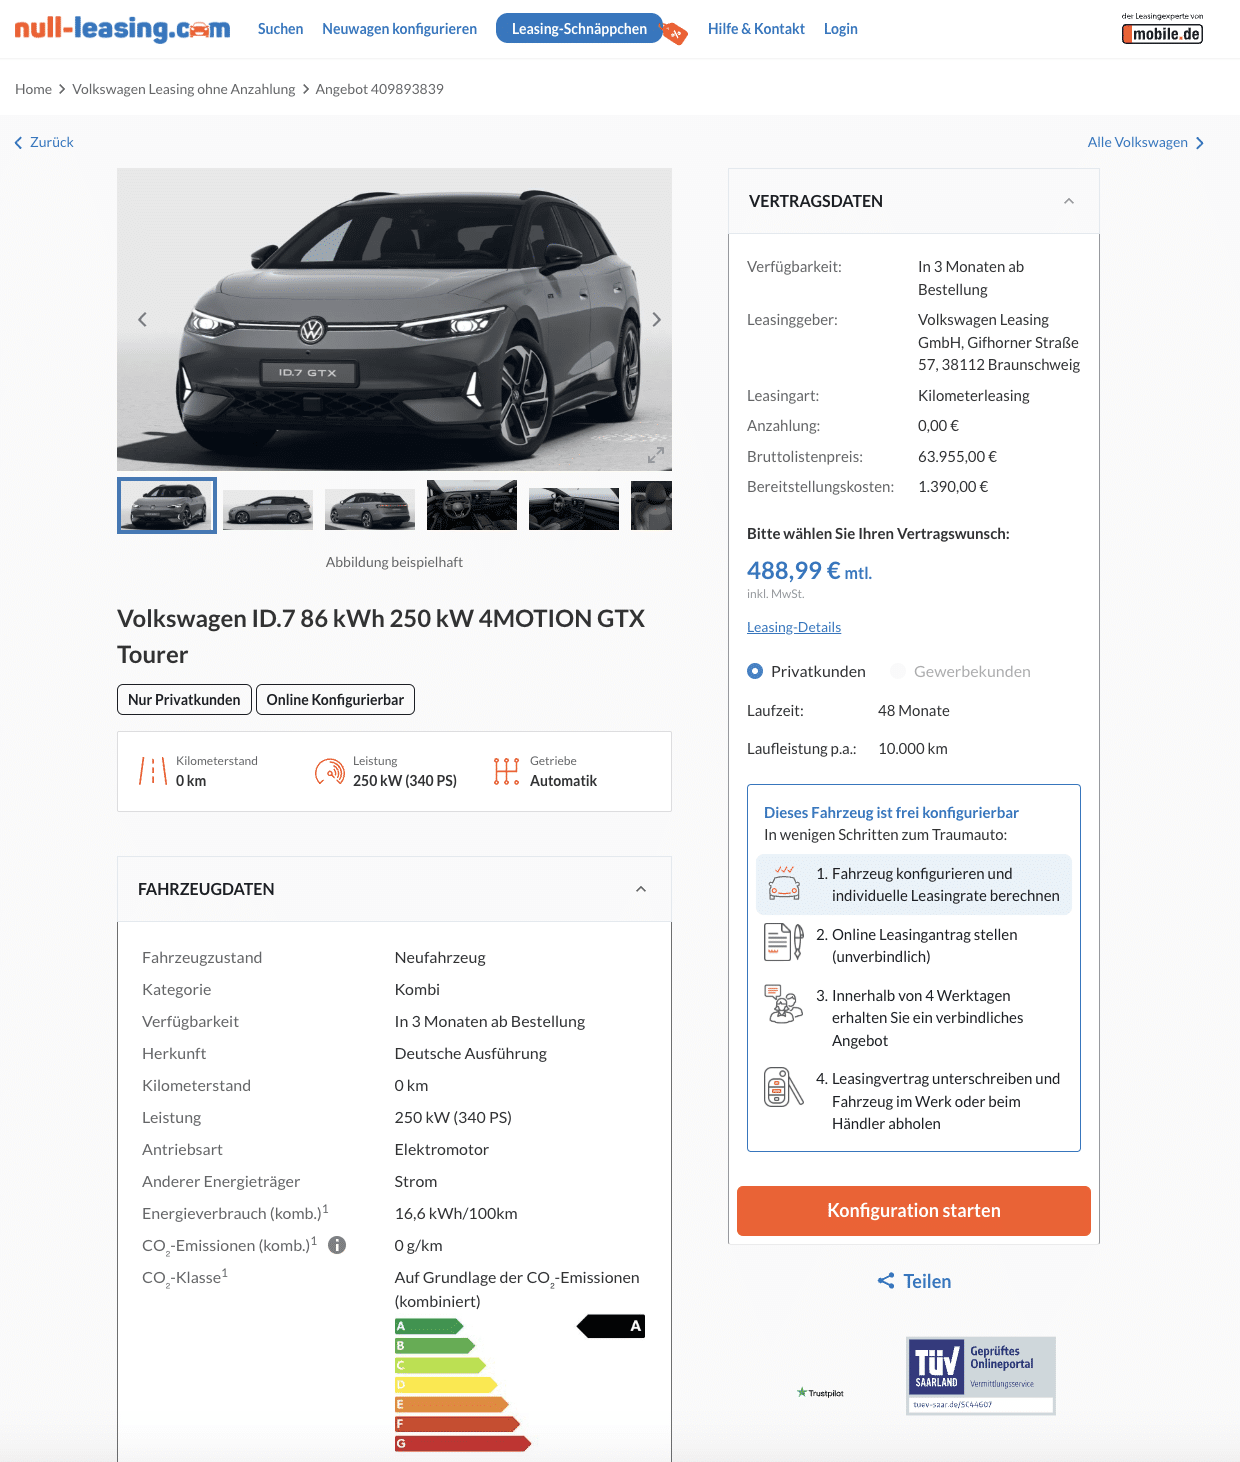The width and height of the screenshot is (1240, 1462).
Task: Open the Trustpilot rating badge
Action: point(820,1392)
